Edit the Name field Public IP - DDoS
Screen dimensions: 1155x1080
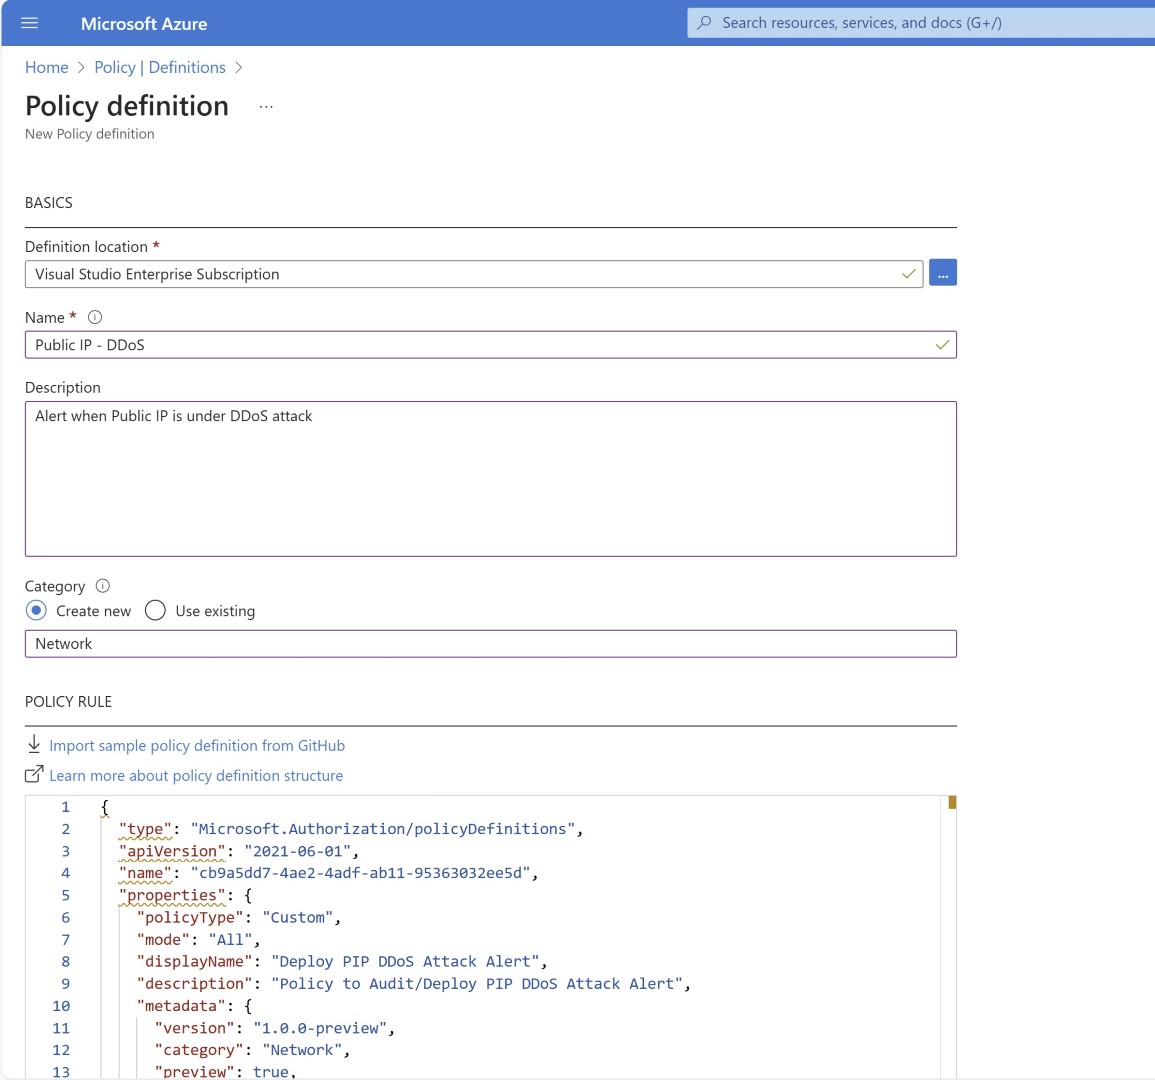click(x=491, y=345)
